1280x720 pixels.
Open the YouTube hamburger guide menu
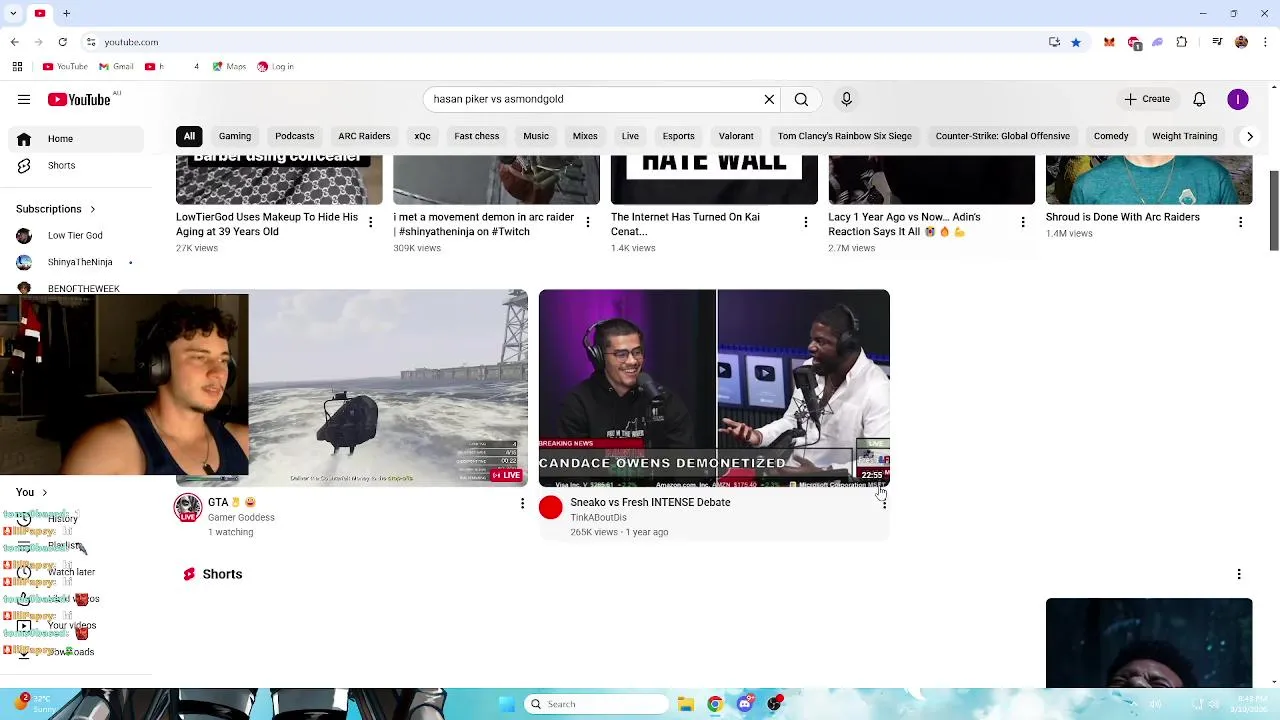coord(24,99)
